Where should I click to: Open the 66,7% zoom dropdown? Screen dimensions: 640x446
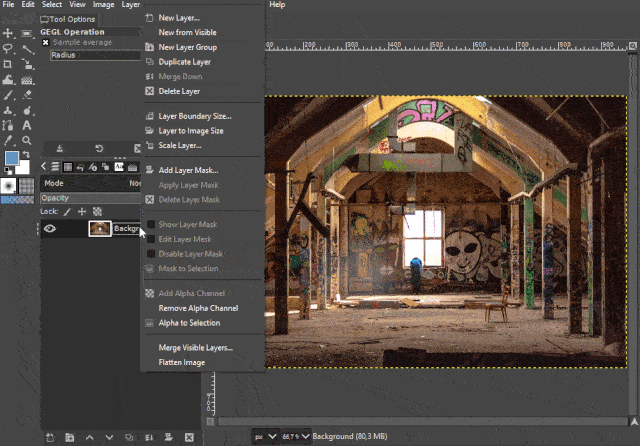pos(296,437)
